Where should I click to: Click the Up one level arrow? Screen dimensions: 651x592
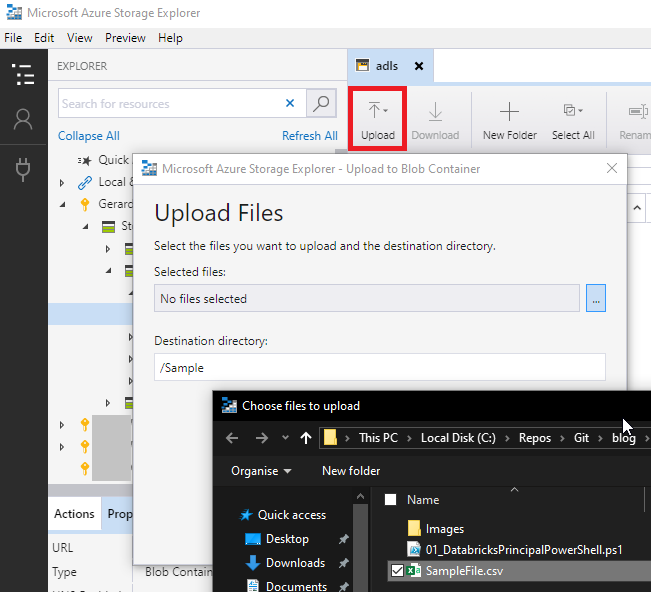click(x=306, y=438)
